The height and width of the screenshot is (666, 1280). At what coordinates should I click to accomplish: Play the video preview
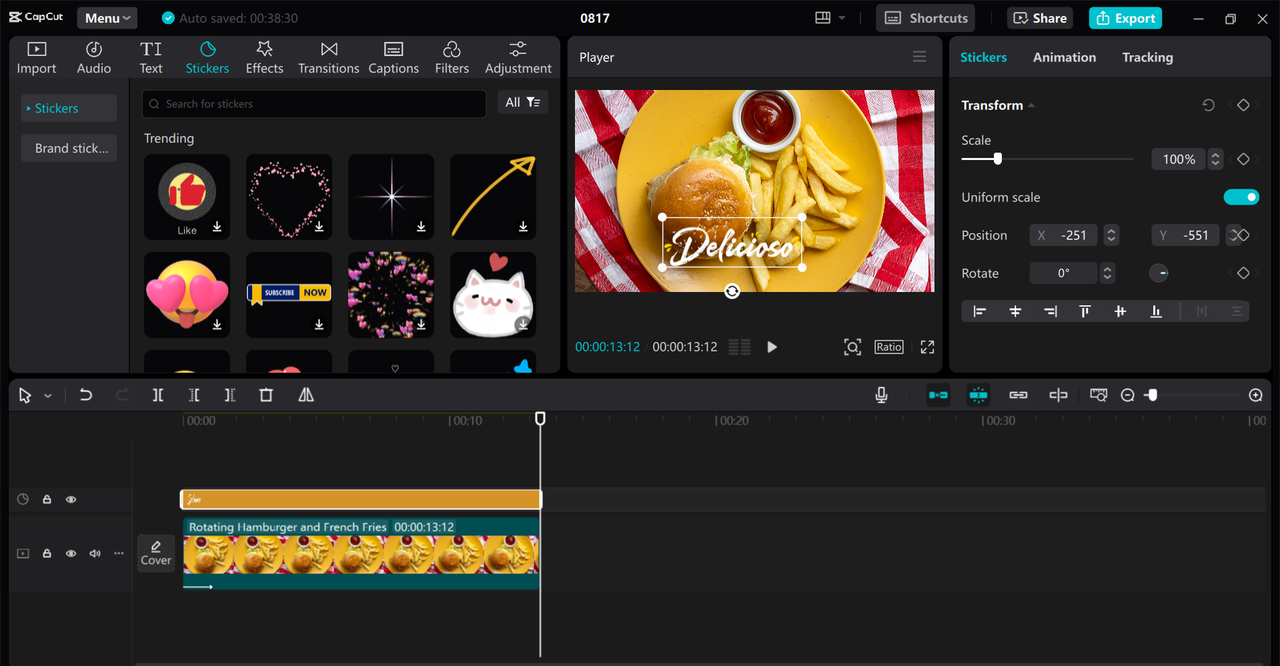click(772, 347)
